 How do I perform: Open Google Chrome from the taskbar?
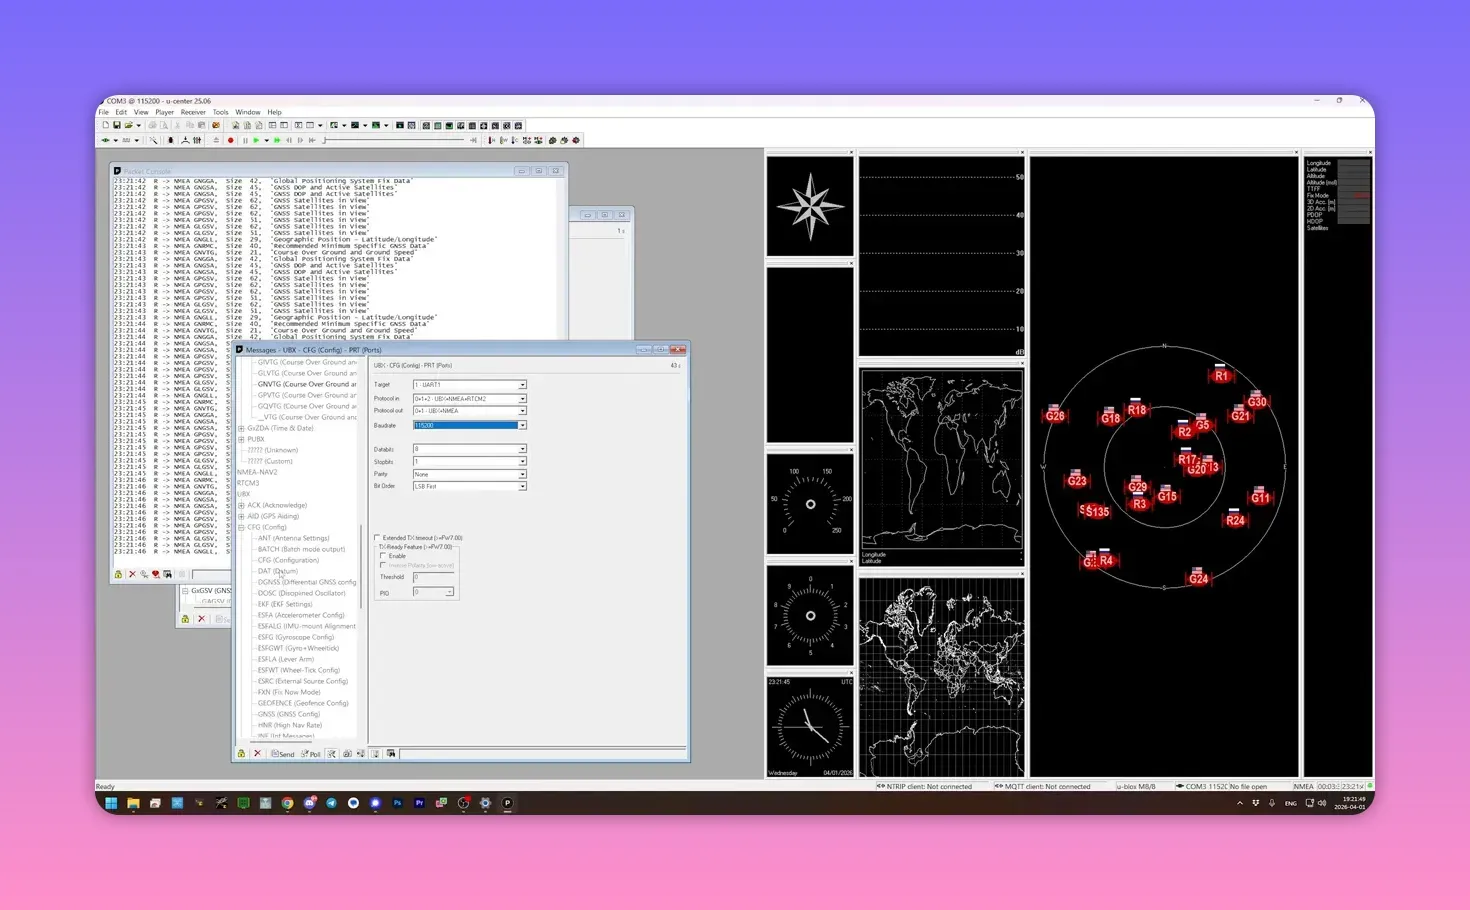287,803
